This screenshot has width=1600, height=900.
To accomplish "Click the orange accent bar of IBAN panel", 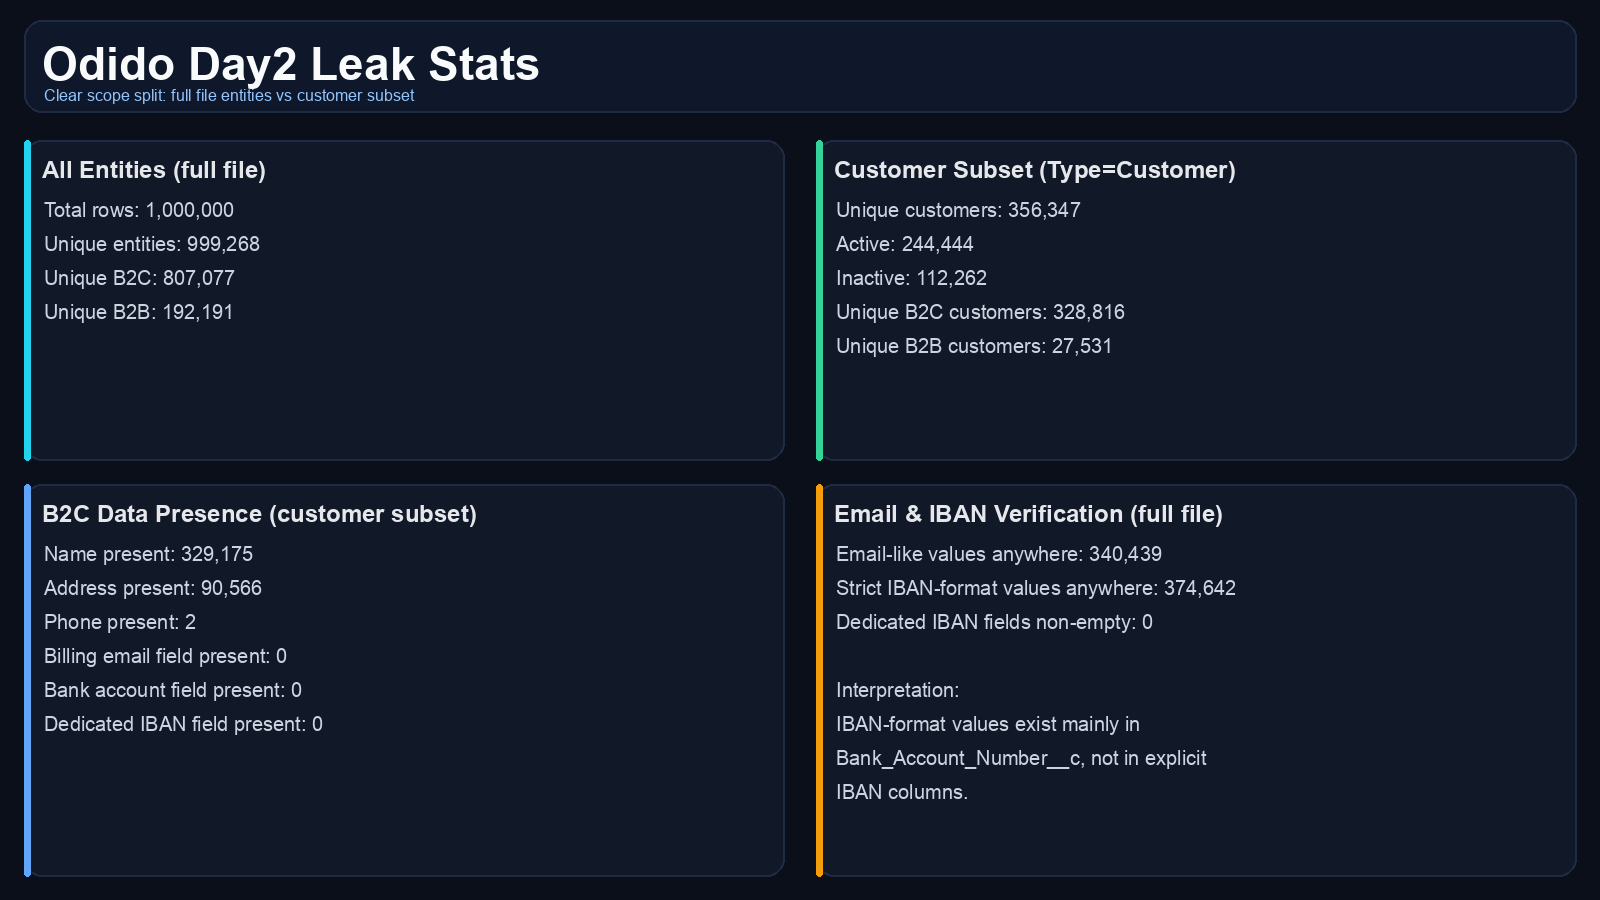I will [x=819, y=680].
